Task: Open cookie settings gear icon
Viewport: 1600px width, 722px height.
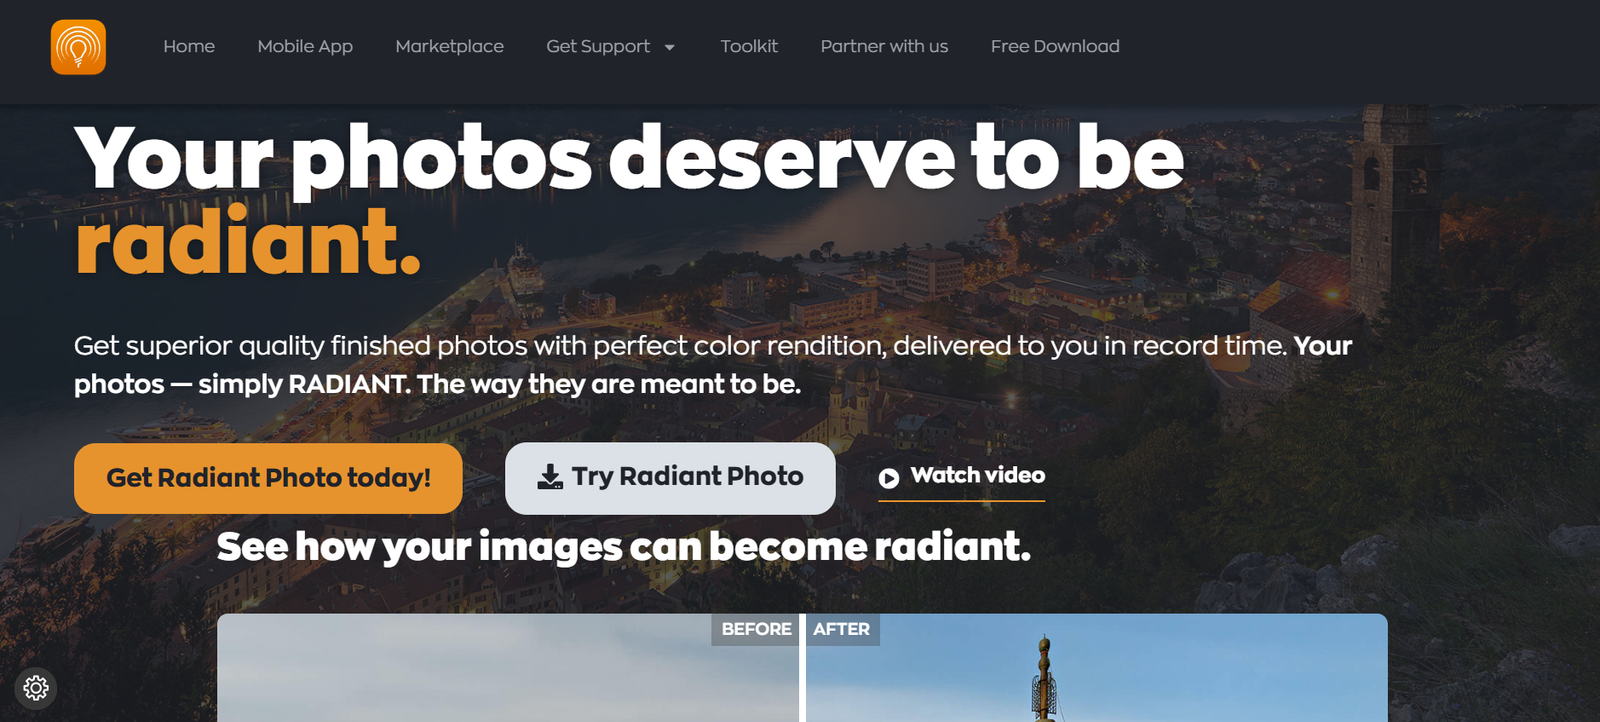Action: (36, 688)
